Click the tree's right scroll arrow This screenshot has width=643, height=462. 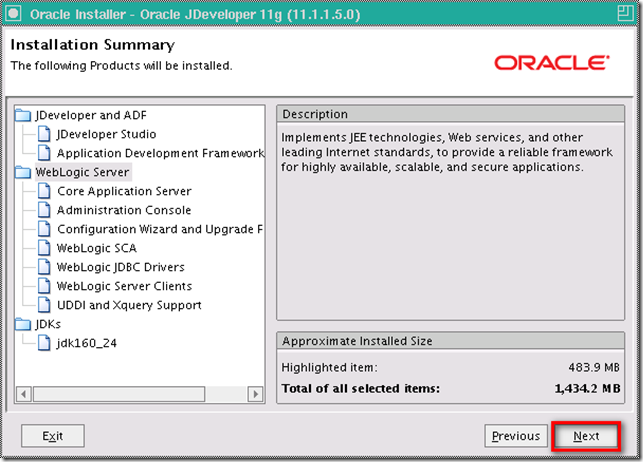pyautogui.click(x=255, y=394)
